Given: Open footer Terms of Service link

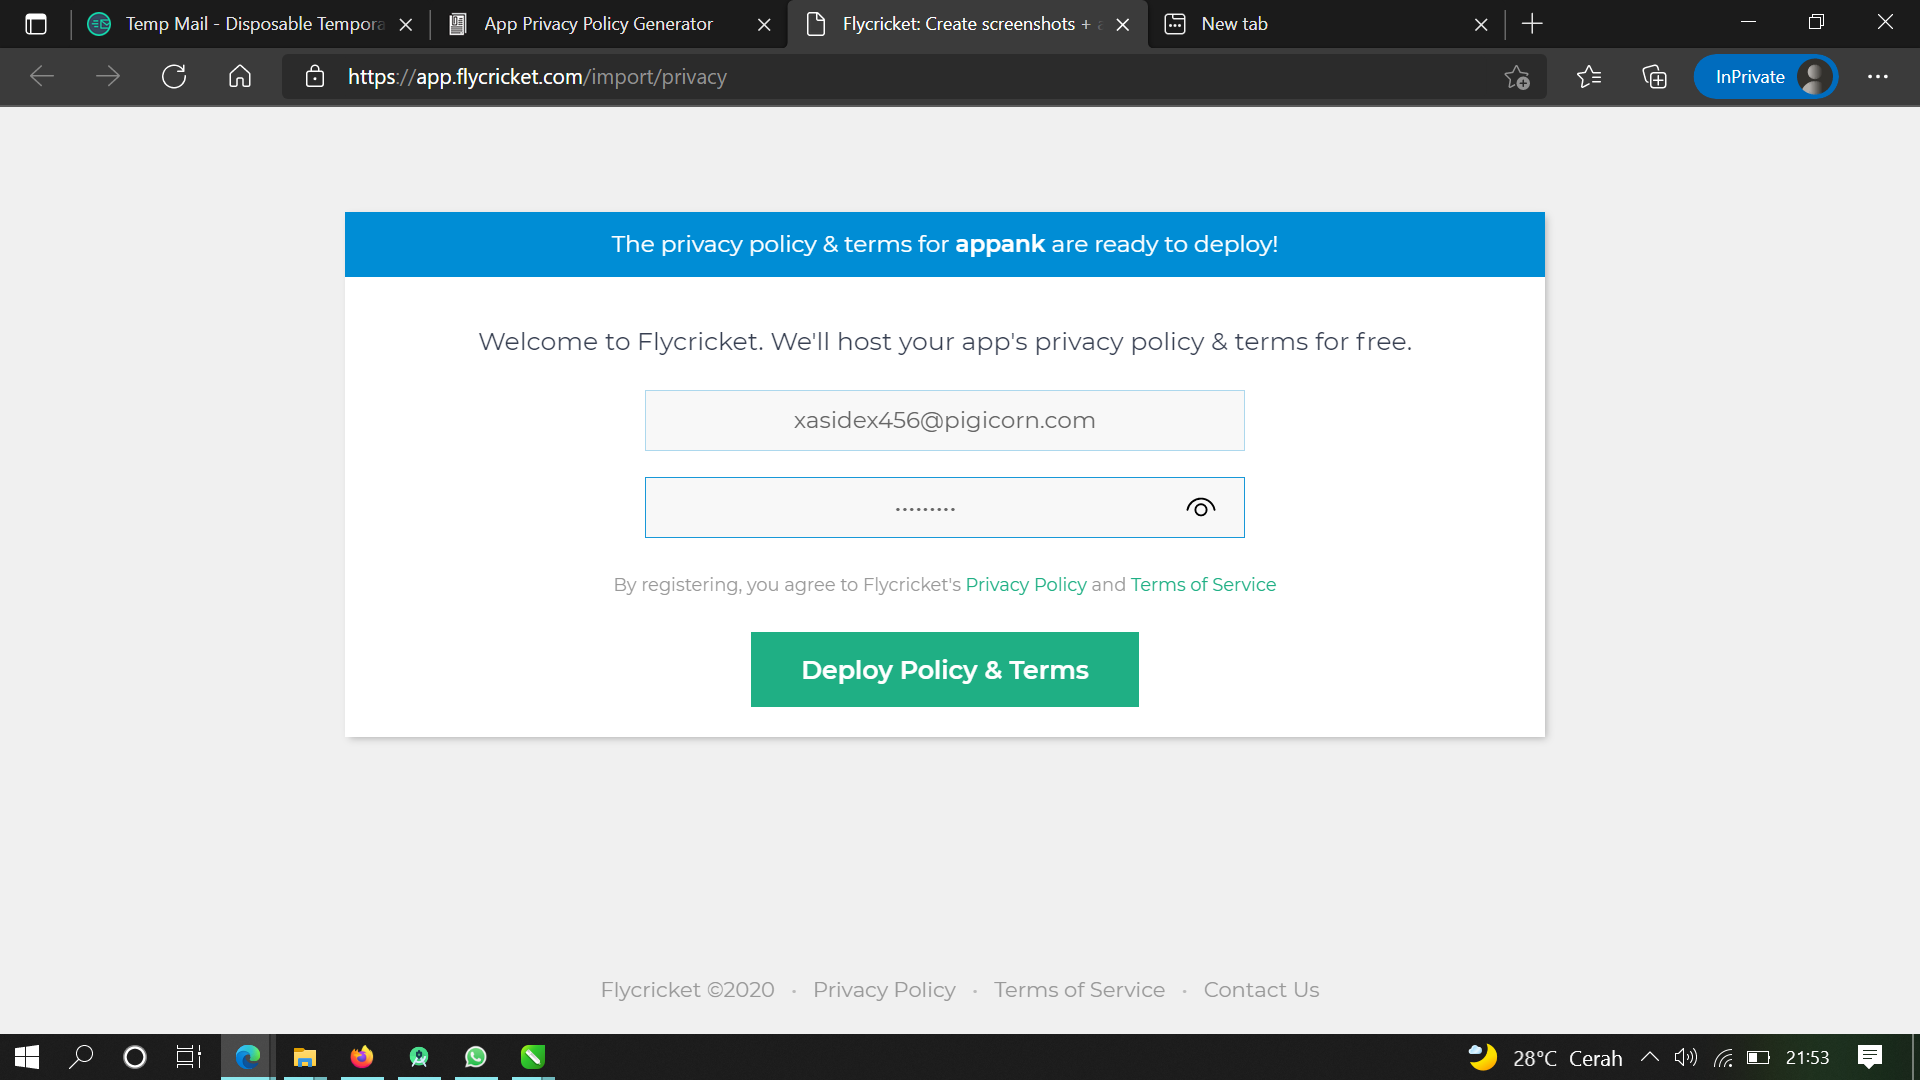Looking at the screenshot, I should (x=1079, y=989).
